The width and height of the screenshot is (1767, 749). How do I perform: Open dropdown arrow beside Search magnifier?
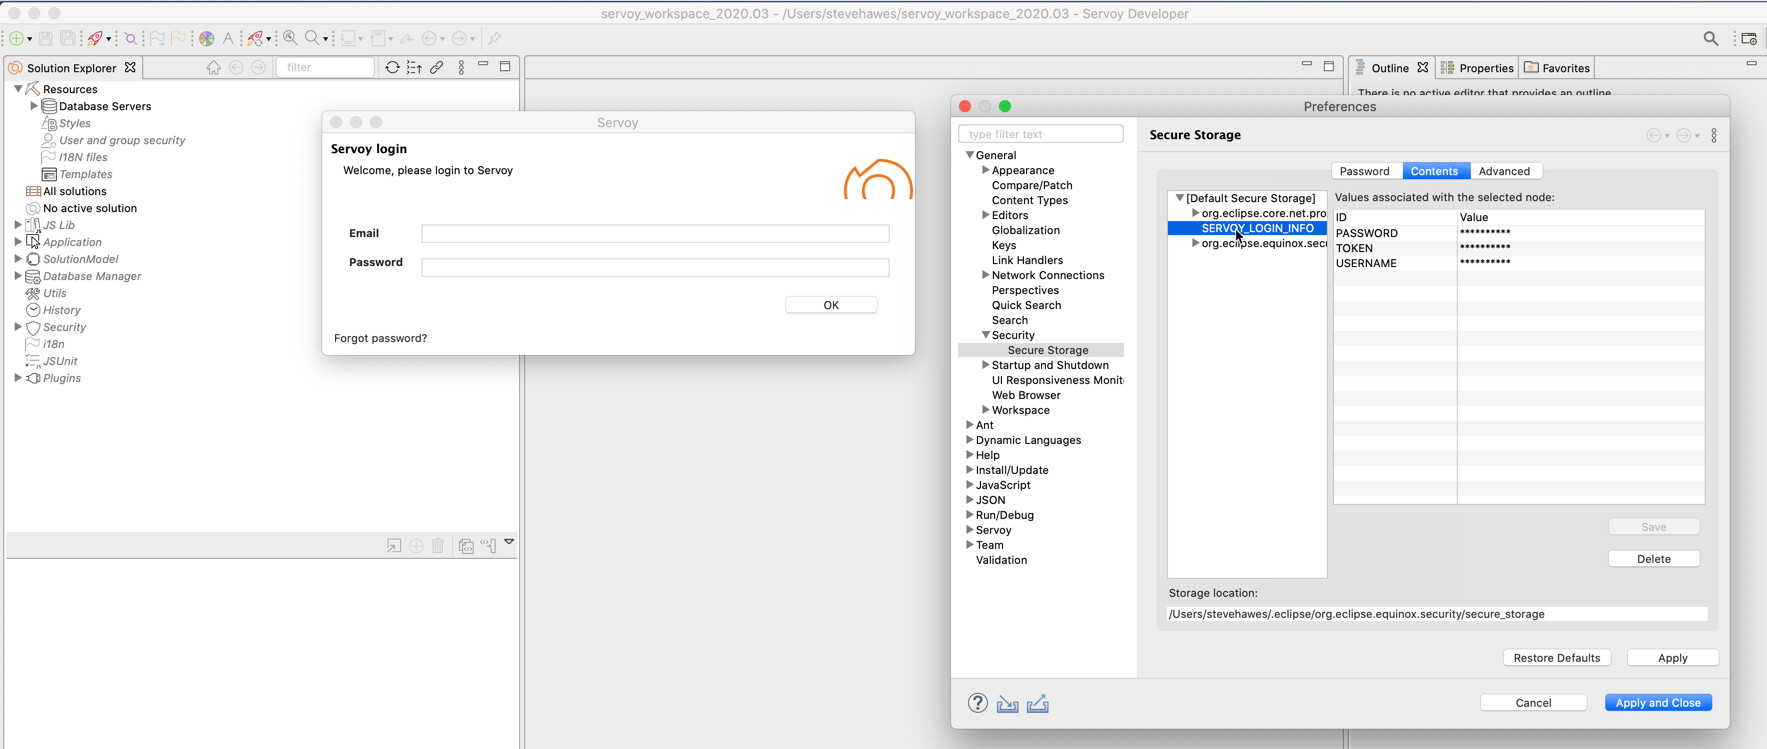(x=325, y=39)
